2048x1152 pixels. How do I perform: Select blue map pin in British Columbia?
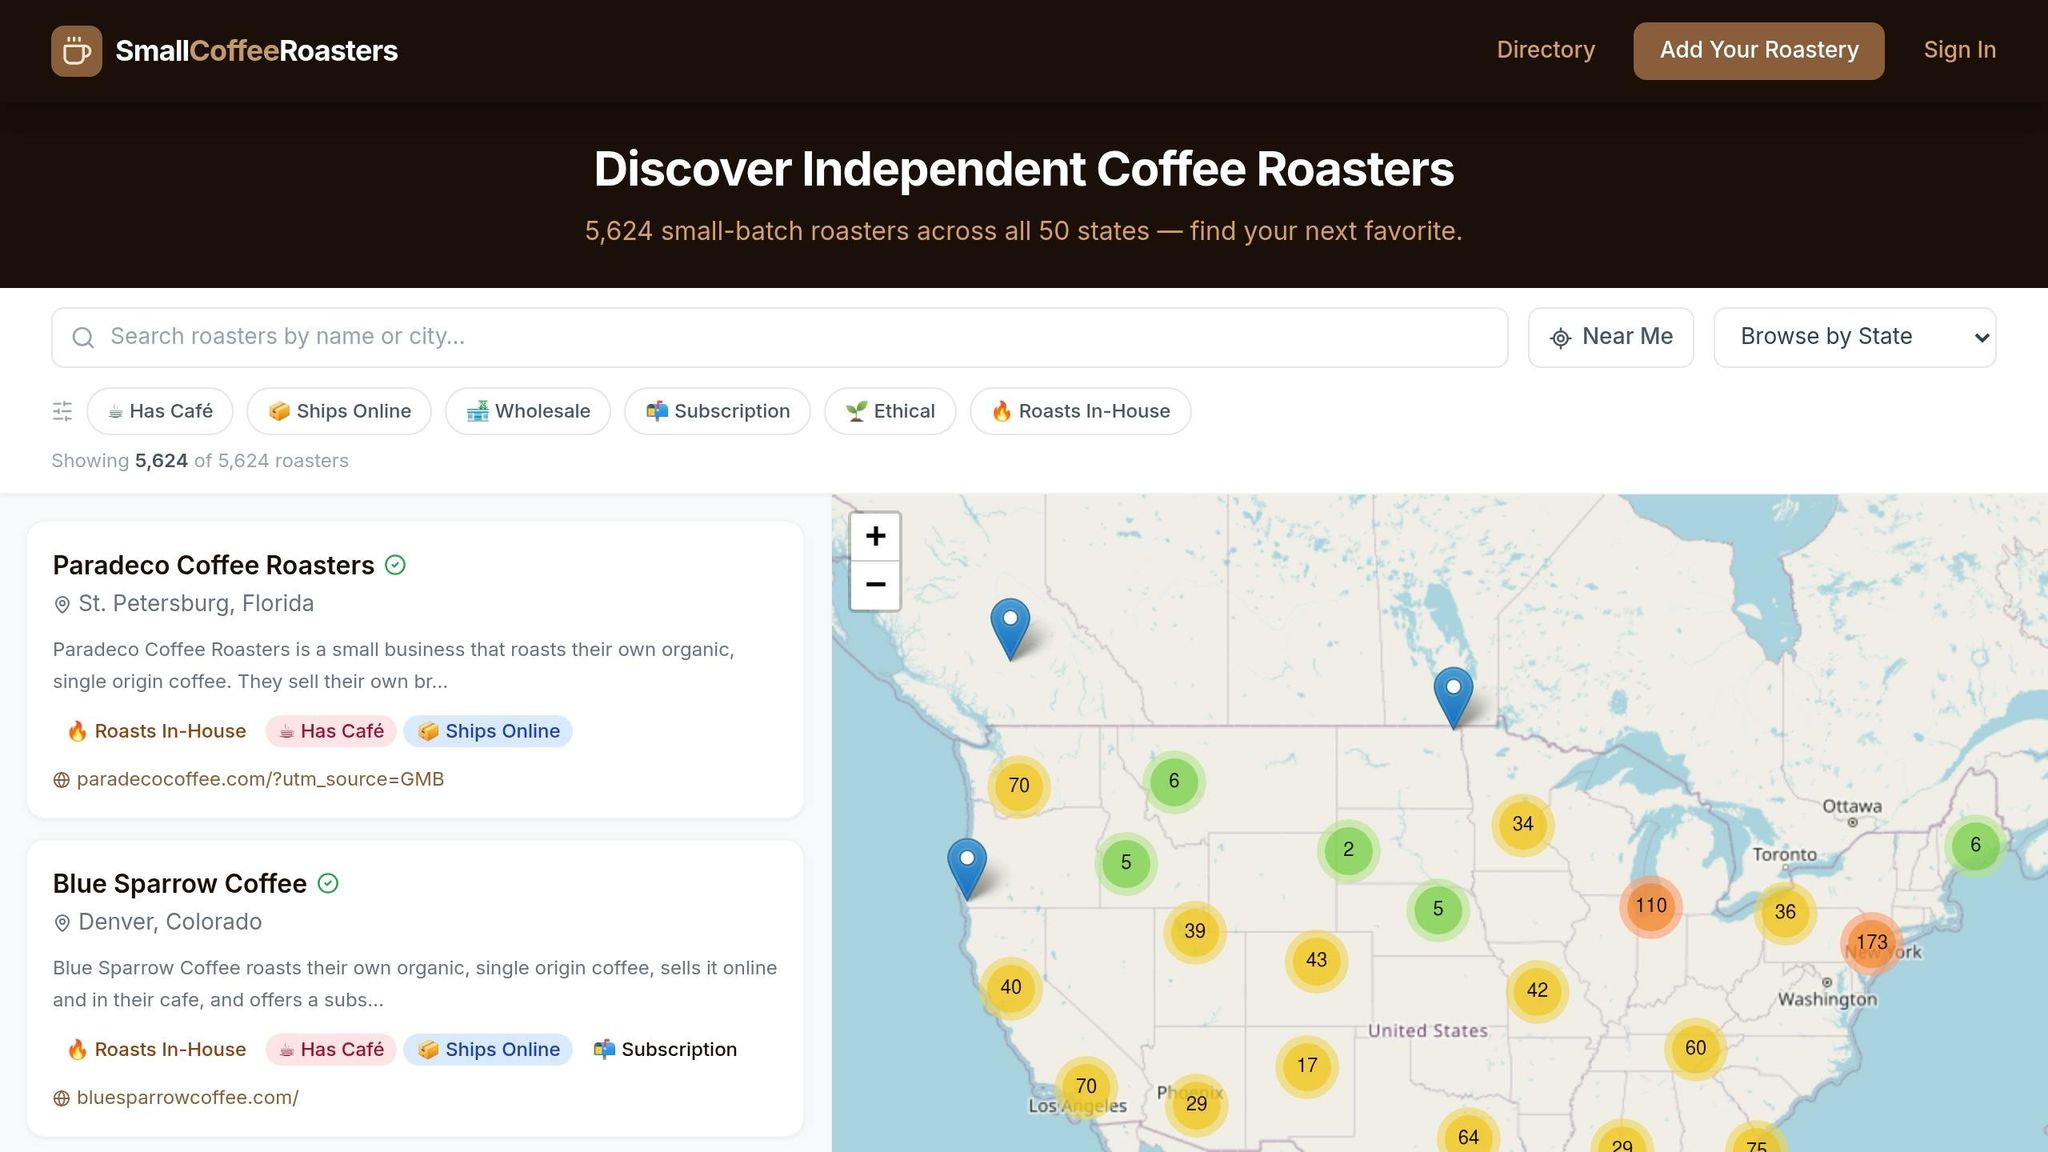[x=1010, y=628]
